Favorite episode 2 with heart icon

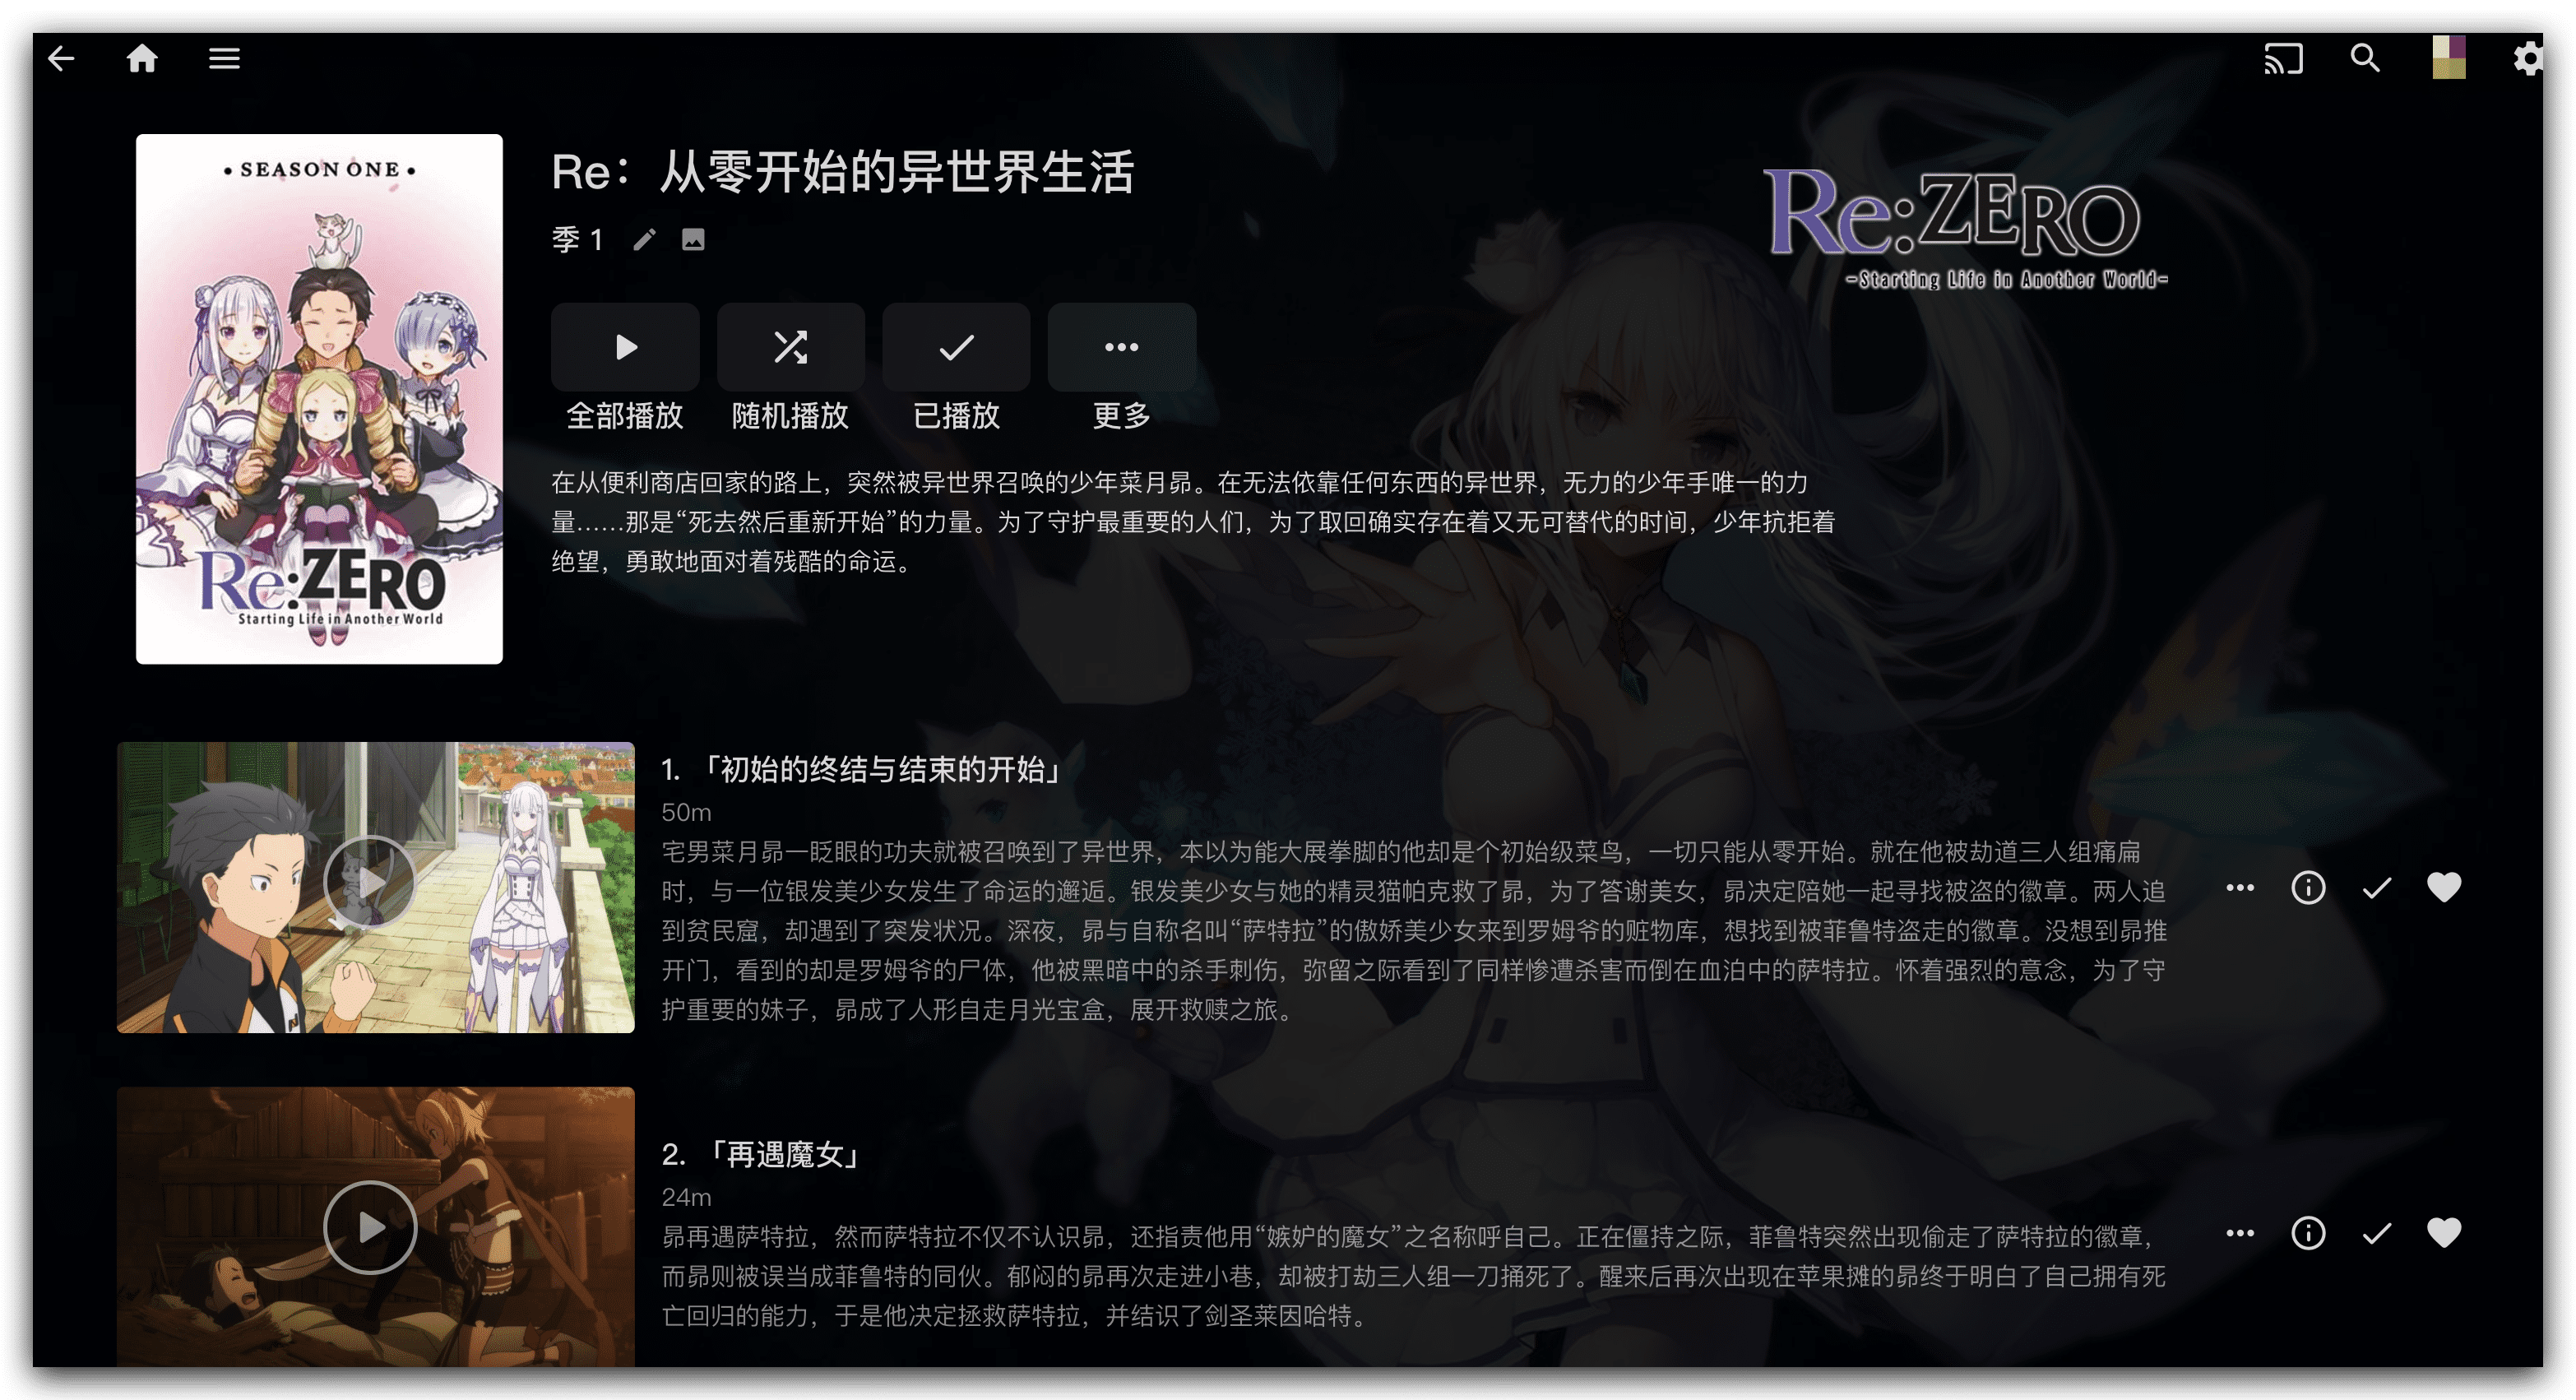point(2444,1233)
